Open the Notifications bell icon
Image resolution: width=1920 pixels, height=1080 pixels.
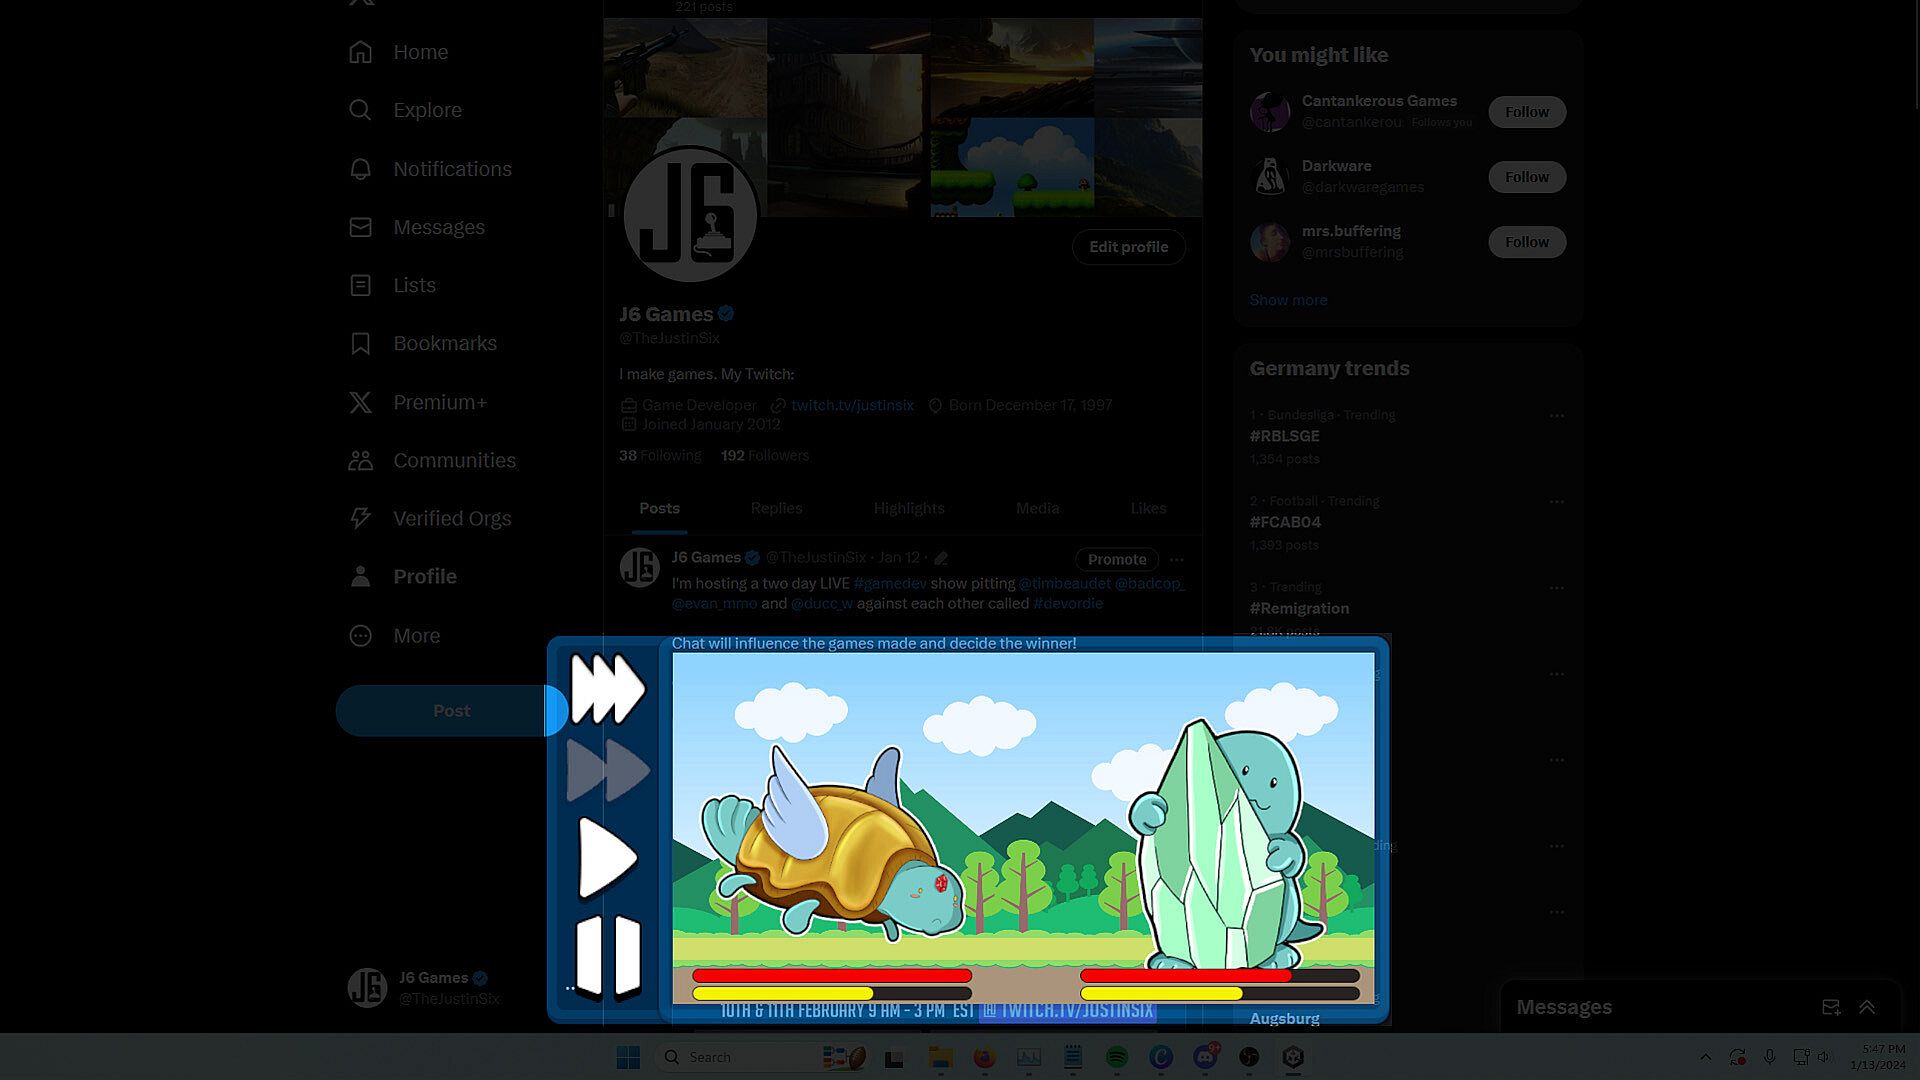(x=360, y=169)
